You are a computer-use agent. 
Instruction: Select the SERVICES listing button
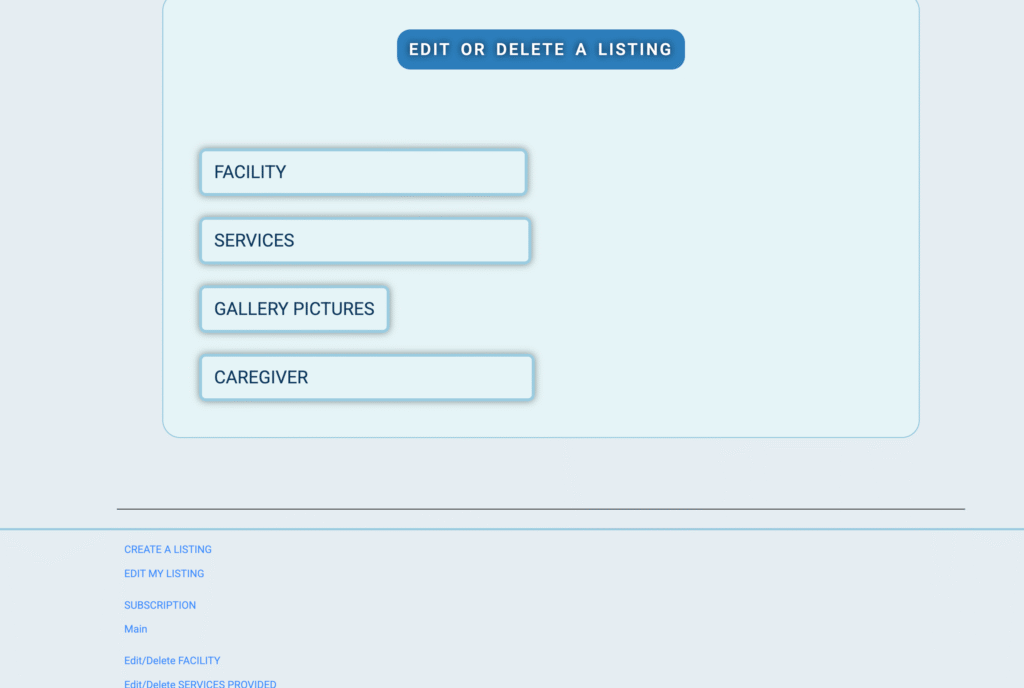(364, 241)
